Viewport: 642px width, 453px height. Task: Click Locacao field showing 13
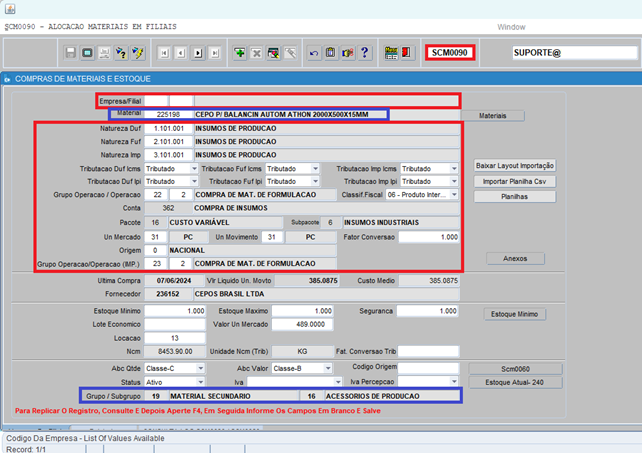(175, 338)
